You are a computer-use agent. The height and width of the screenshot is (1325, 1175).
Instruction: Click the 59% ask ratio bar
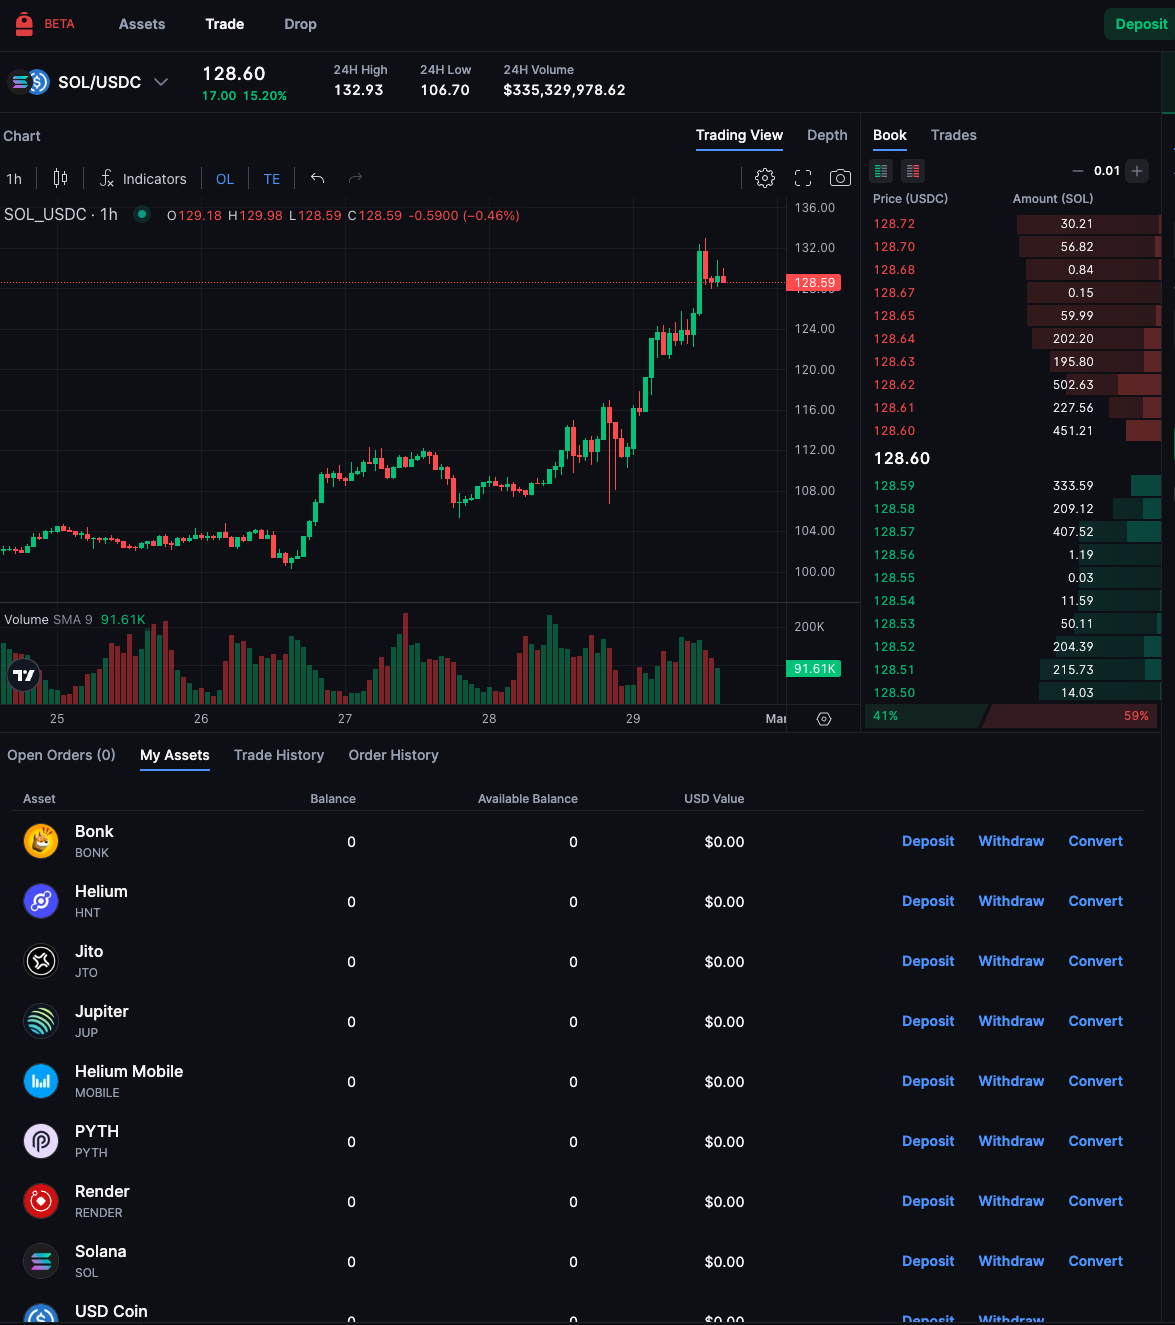tap(1072, 716)
